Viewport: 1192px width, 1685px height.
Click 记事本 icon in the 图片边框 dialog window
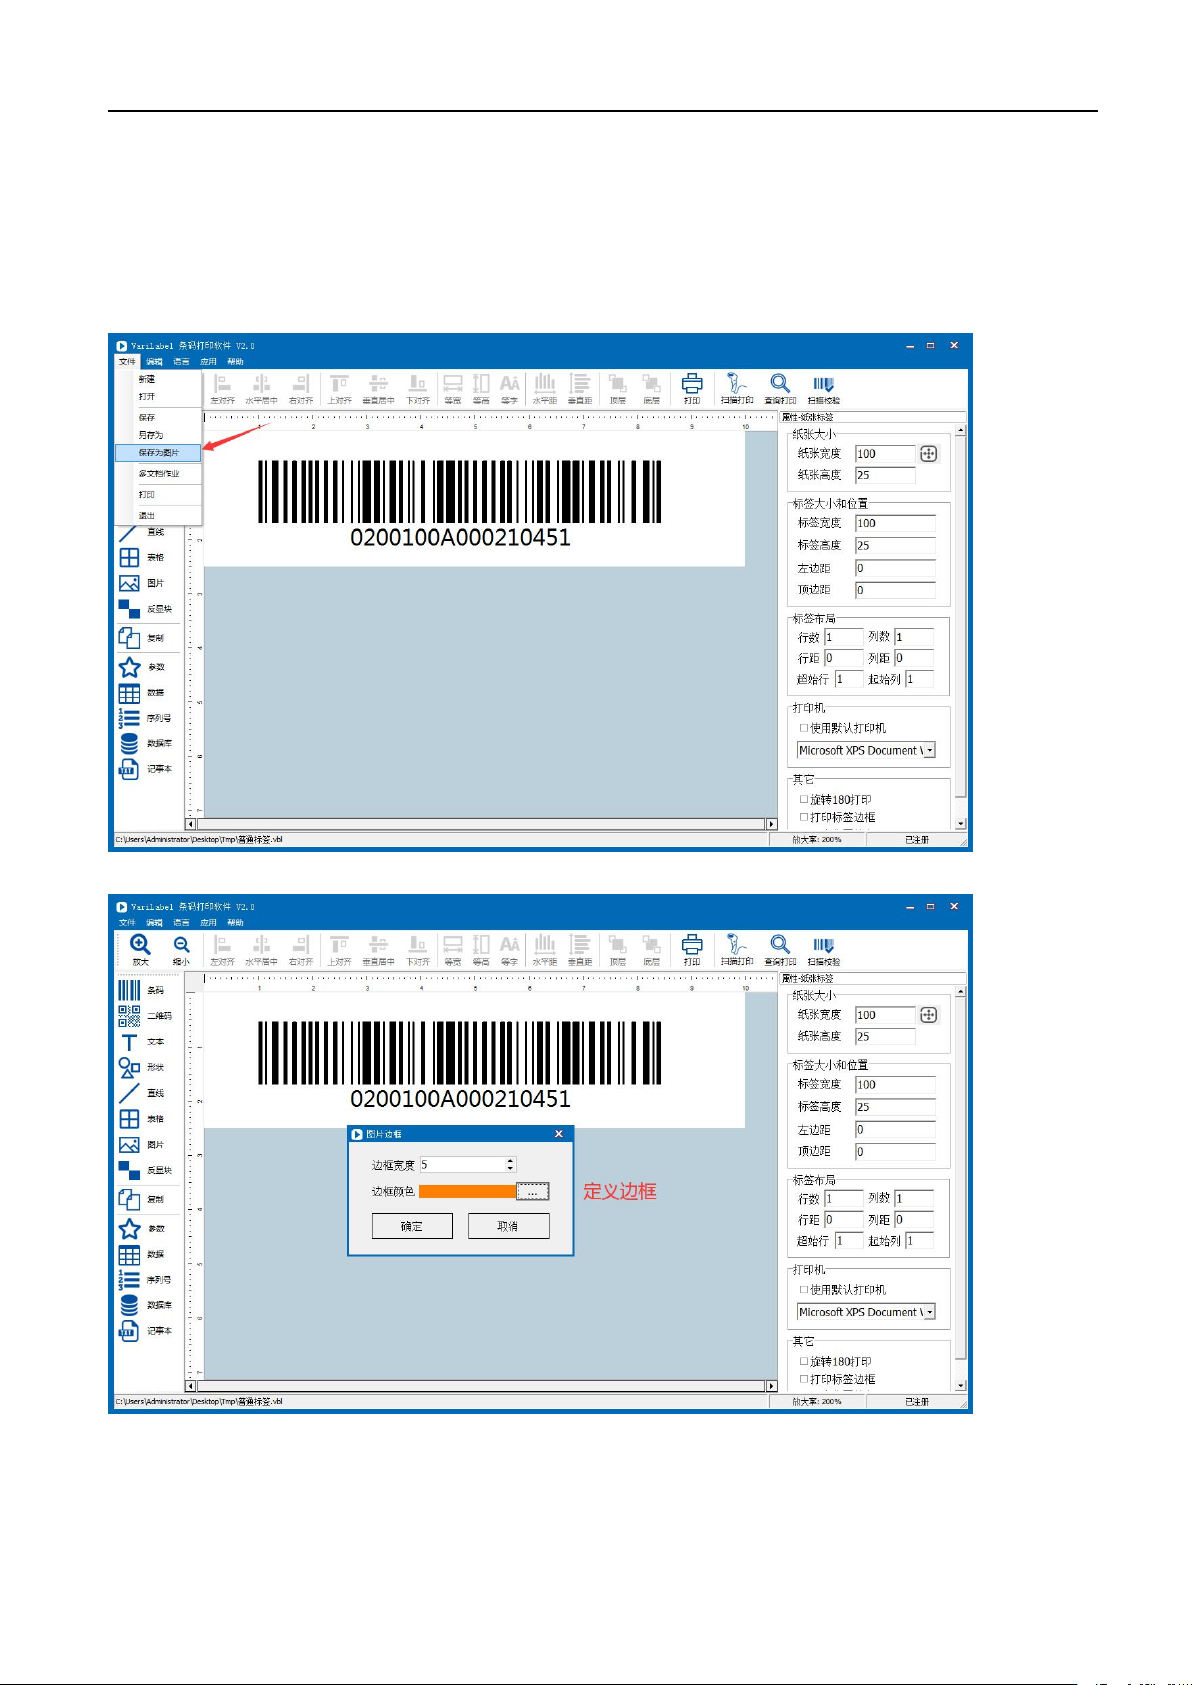pos(129,1331)
